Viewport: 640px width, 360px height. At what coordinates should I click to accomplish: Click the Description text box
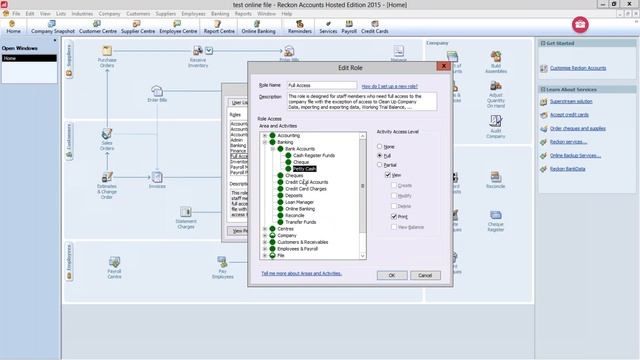click(x=362, y=102)
